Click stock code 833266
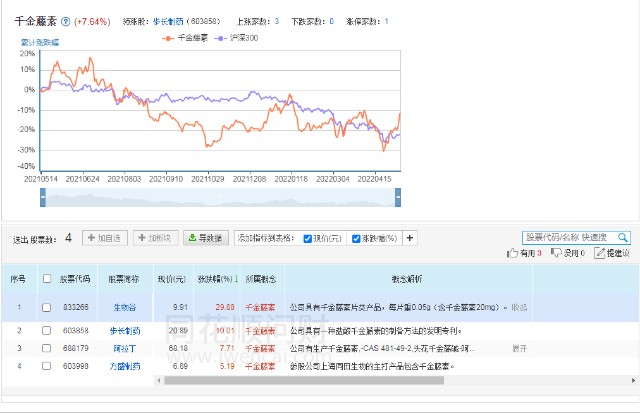Screen dimensions: 640x413 [x=76, y=307]
